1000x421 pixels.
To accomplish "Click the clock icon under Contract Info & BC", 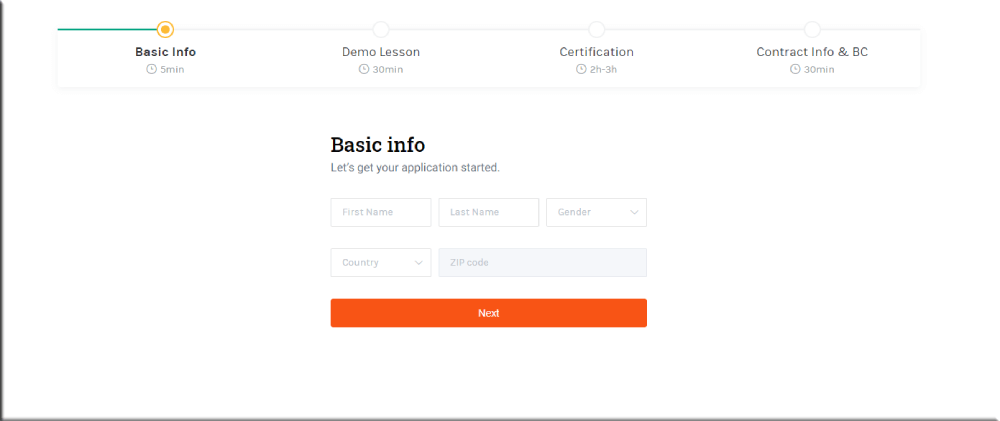I will point(795,69).
